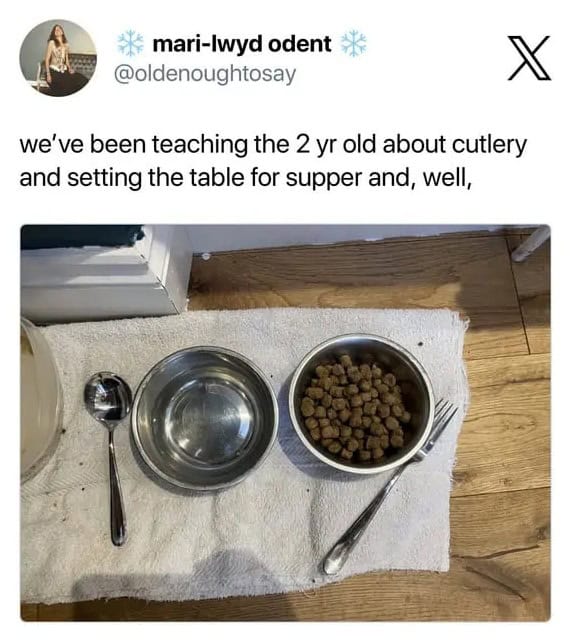Click the bowl filled with kibble
Screen dimensions: 585x644
click(362, 405)
